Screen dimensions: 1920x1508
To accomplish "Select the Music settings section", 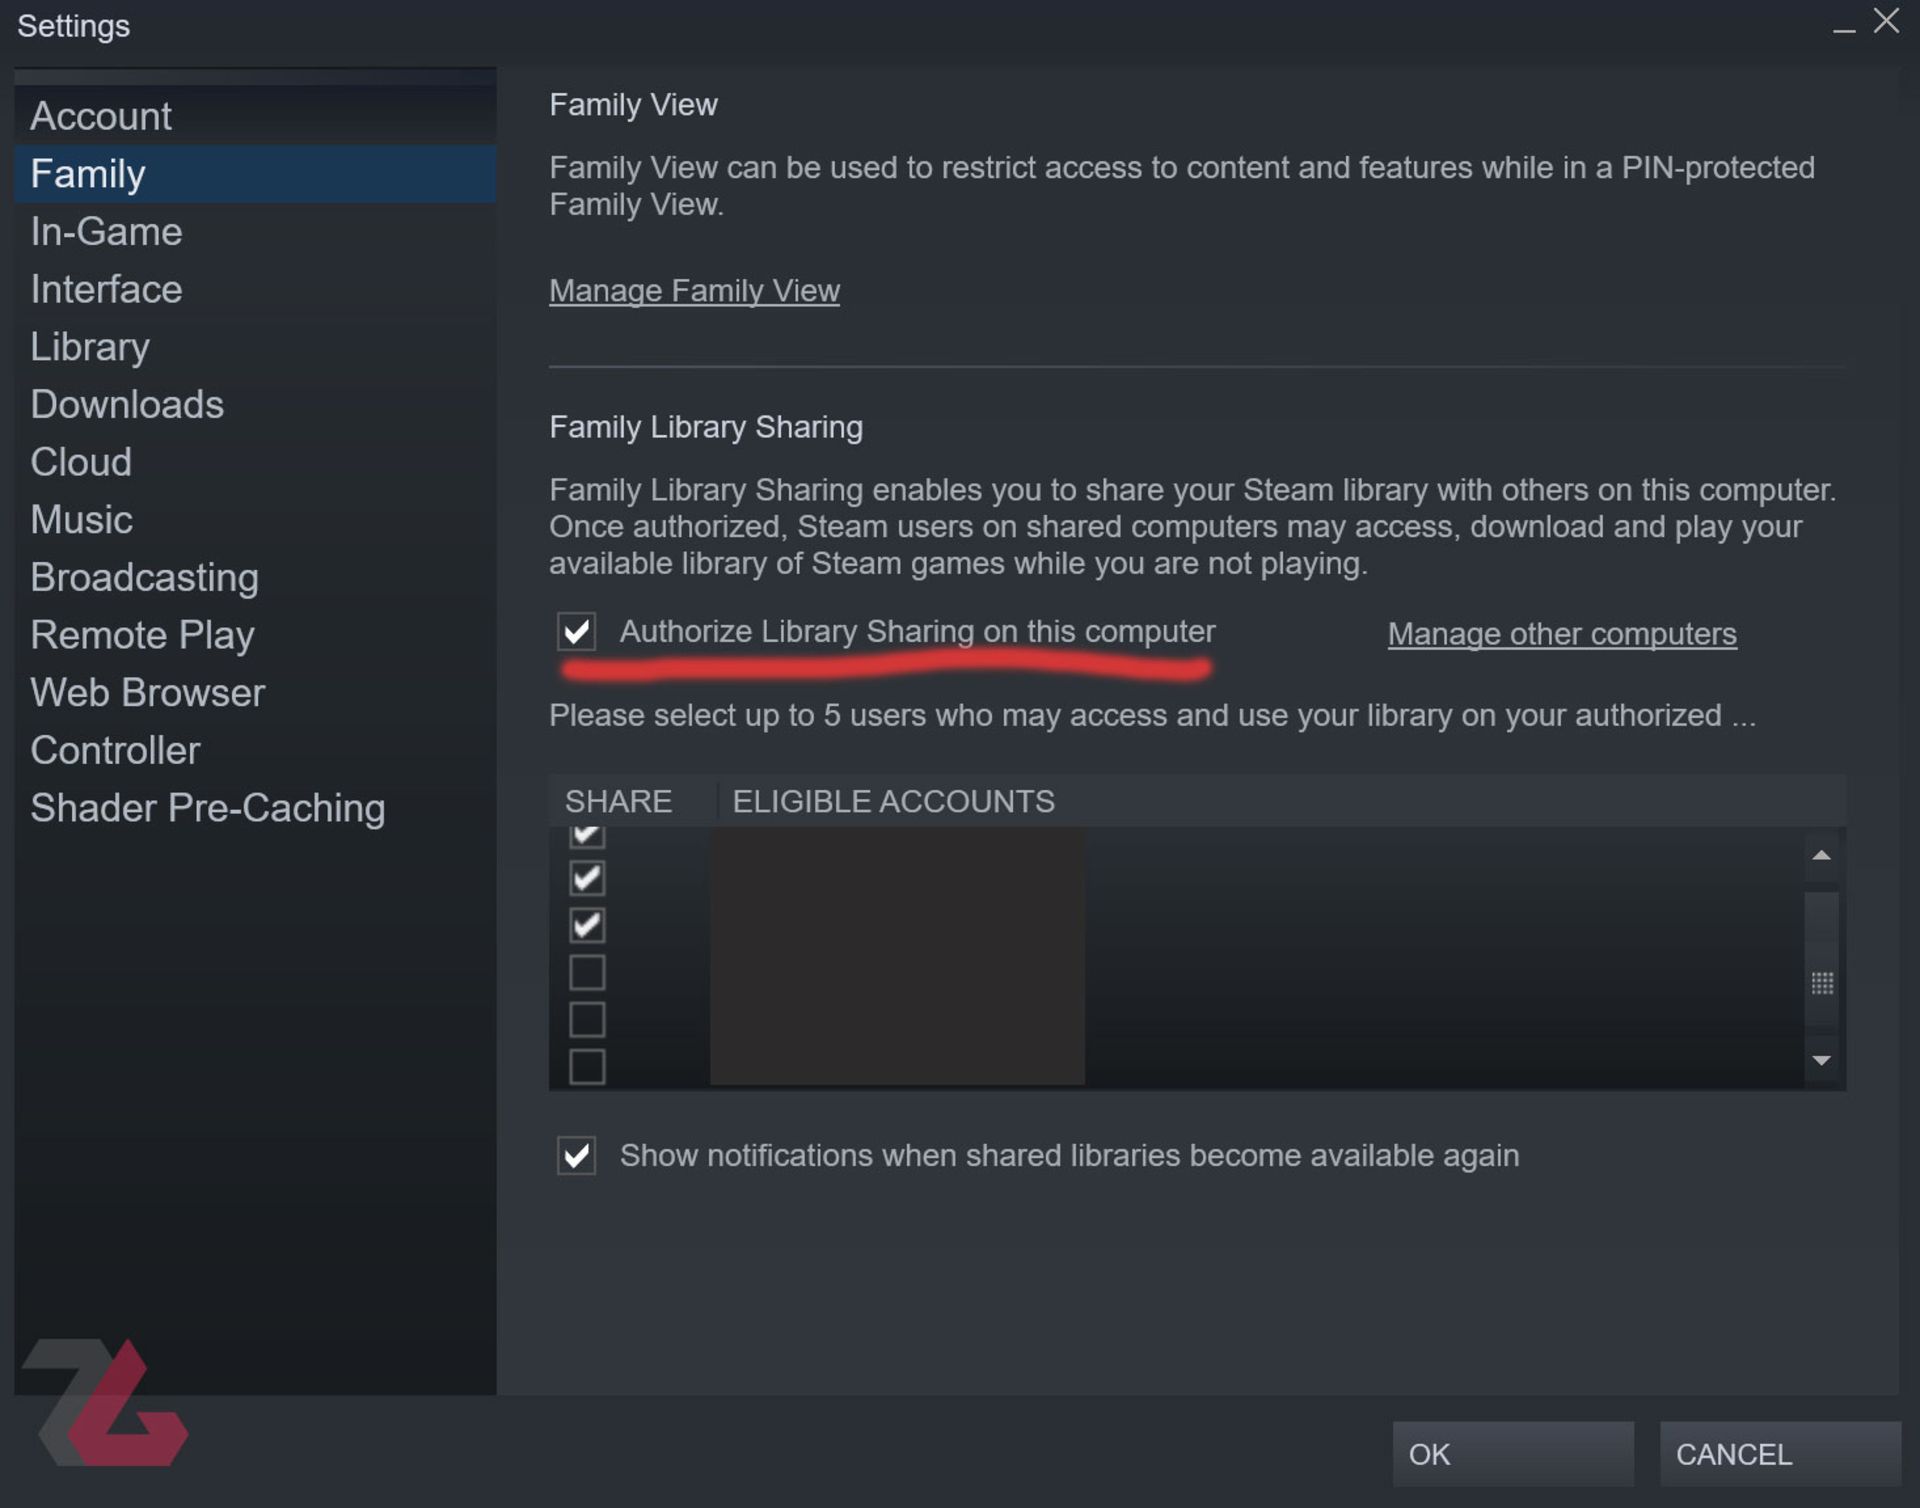I will pyautogui.click(x=255, y=520).
